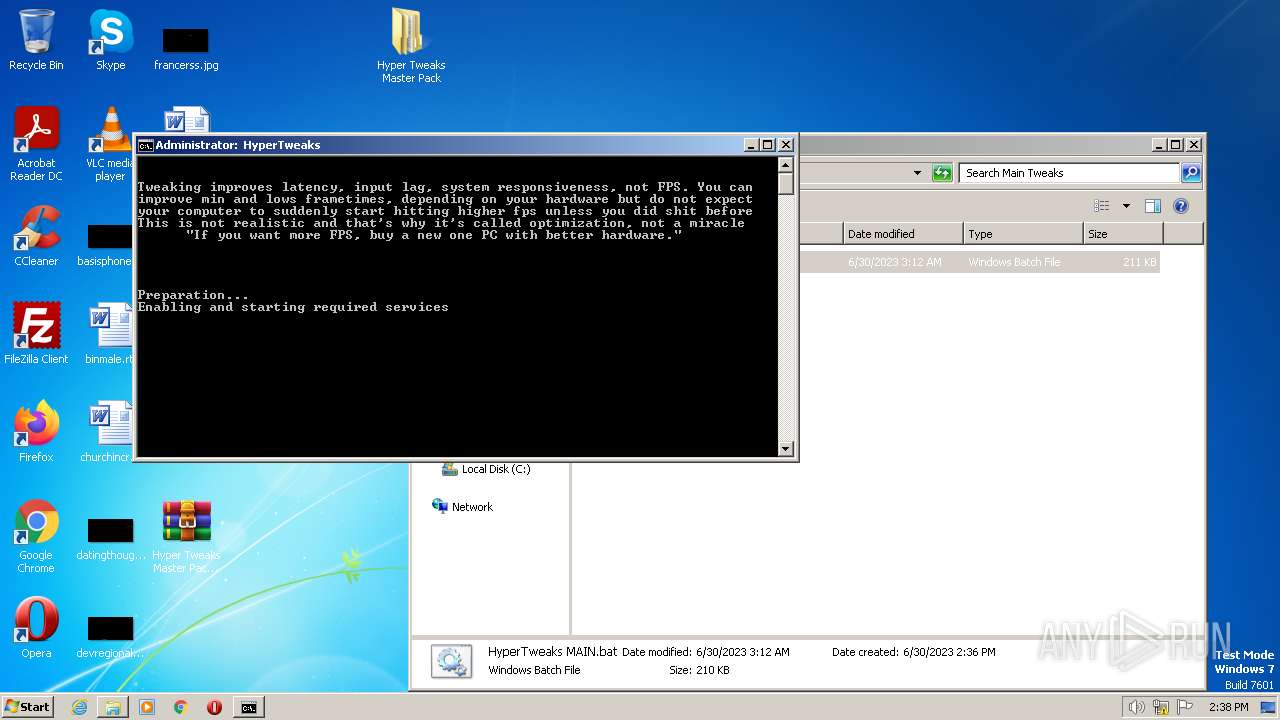This screenshot has width=1280, height=720.
Task: Click the console scrollbar thumb
Action: click(x=786, y=183)
